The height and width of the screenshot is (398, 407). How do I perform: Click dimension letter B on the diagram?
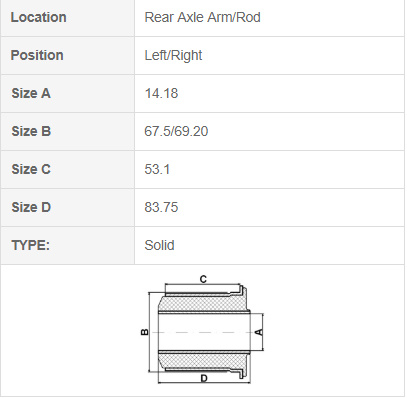[145, 332]
